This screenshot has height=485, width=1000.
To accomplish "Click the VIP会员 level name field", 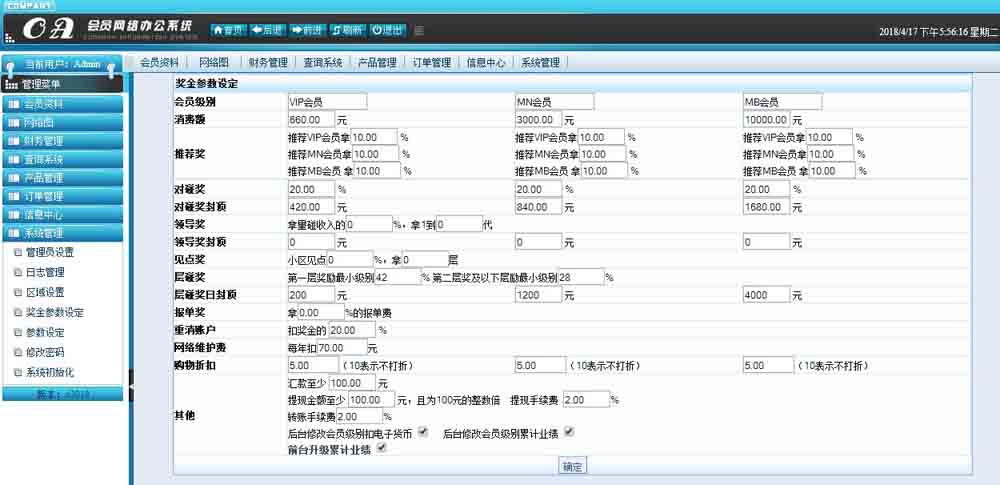I will coord(326,101).
